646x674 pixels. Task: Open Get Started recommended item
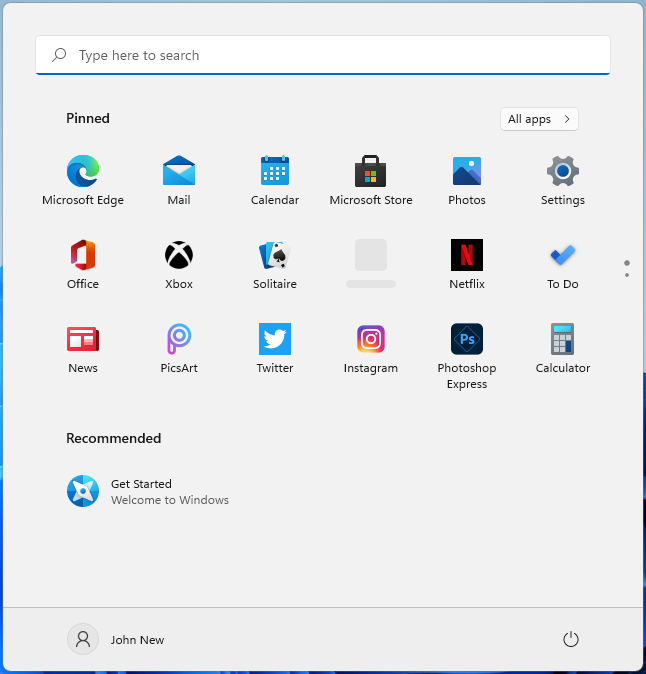click(x=148, y=491)
